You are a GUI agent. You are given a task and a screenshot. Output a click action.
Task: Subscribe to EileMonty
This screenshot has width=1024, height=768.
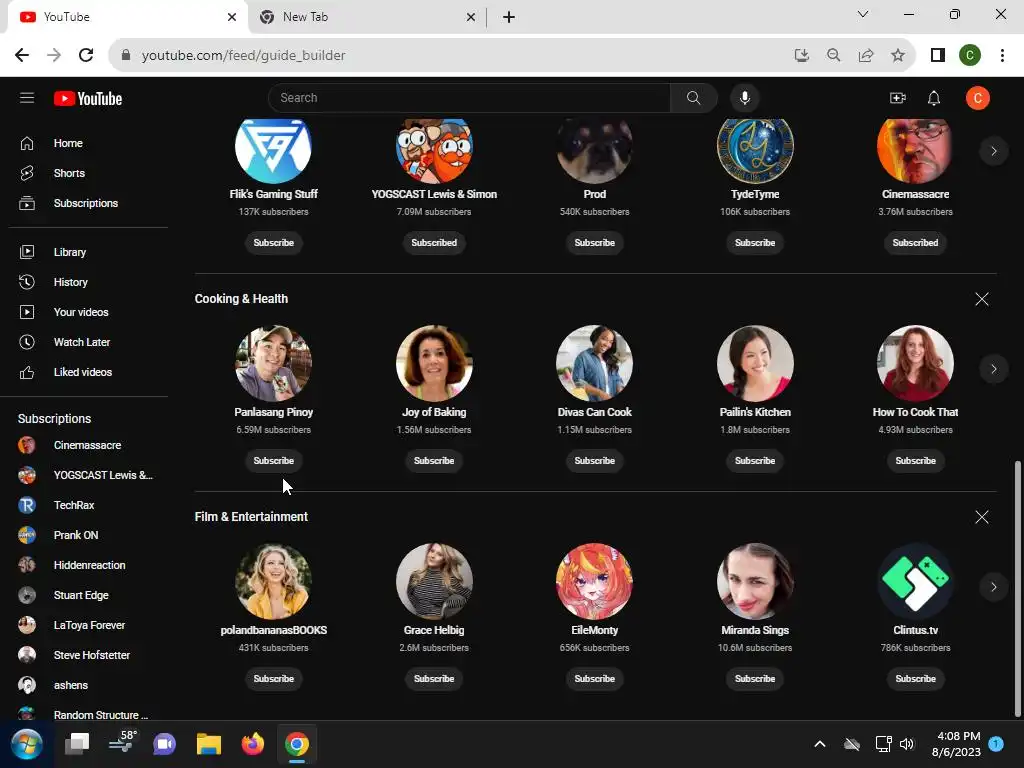point(595,679)
